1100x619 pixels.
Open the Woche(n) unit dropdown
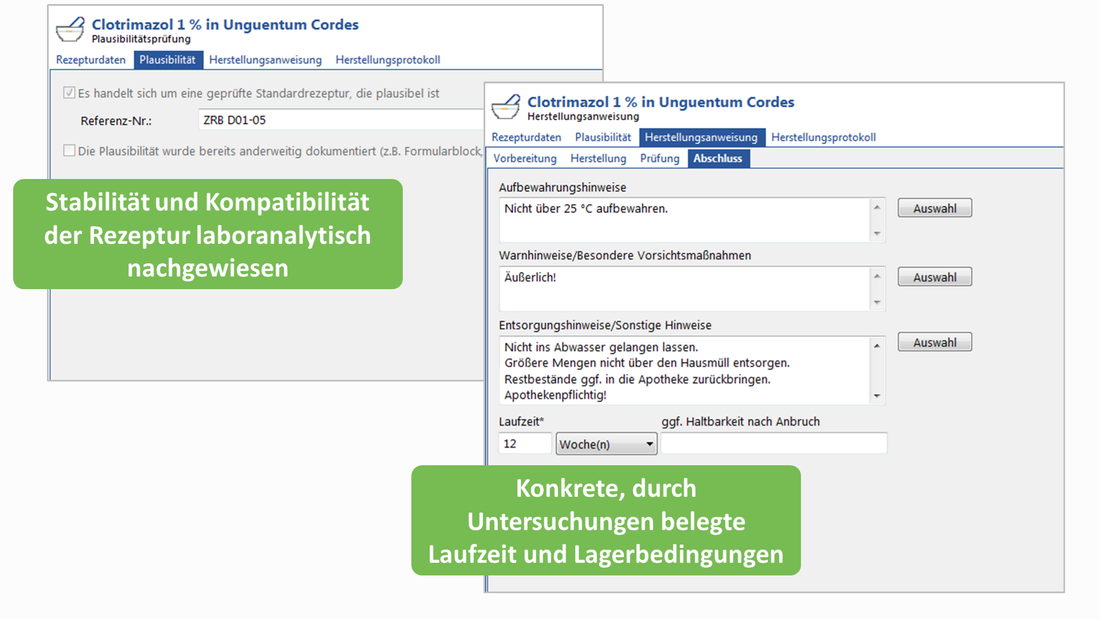point(606,444)
